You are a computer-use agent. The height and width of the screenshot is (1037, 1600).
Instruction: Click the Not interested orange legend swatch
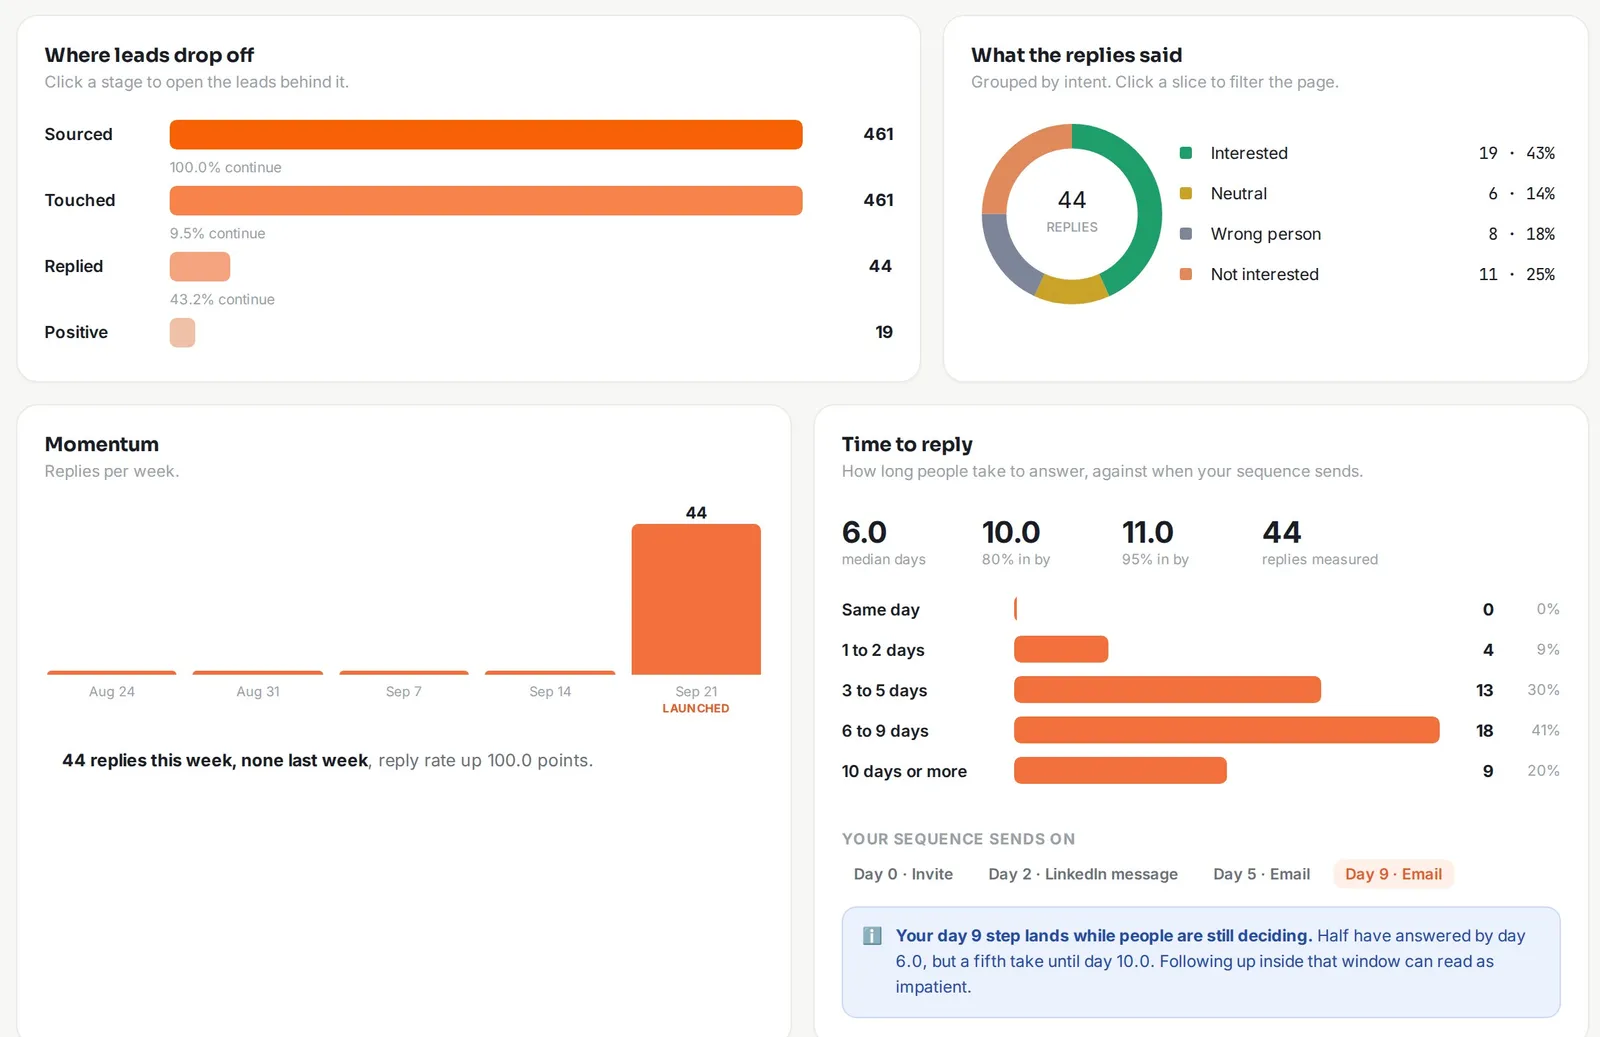(x=1186, y=274)
